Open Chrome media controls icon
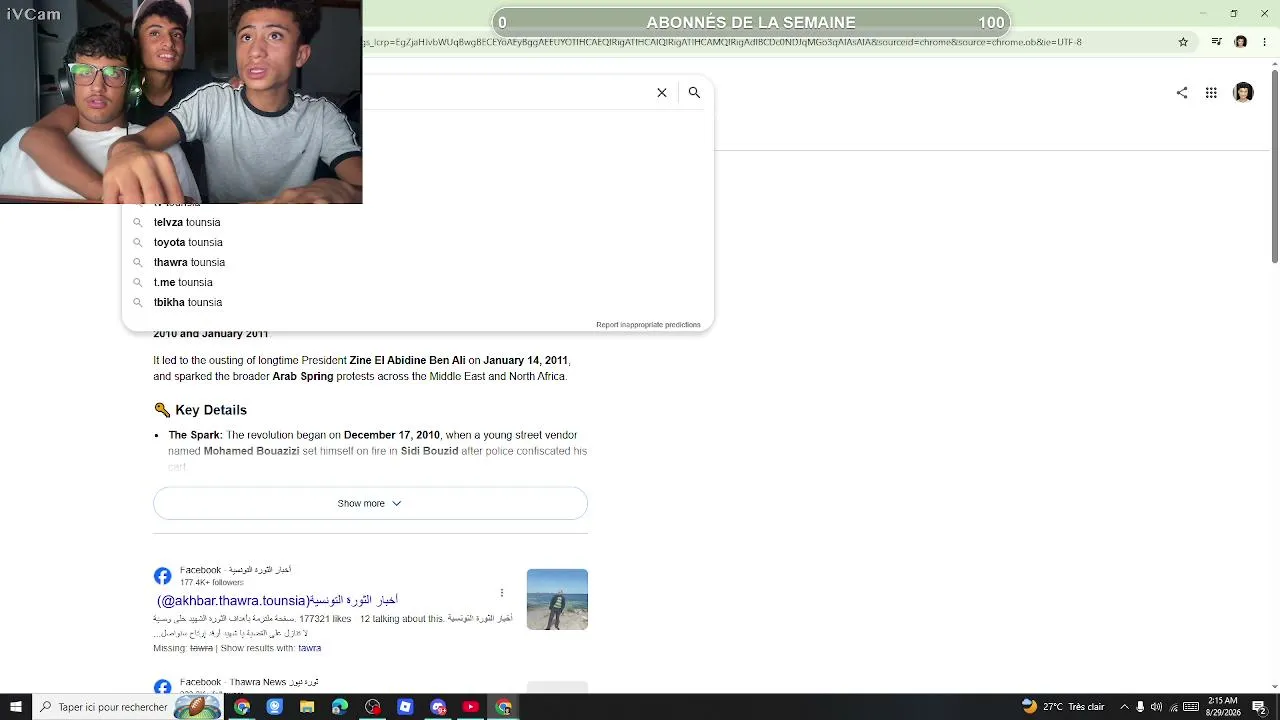Screen dimensions: 1280x720 (1217, 42)
